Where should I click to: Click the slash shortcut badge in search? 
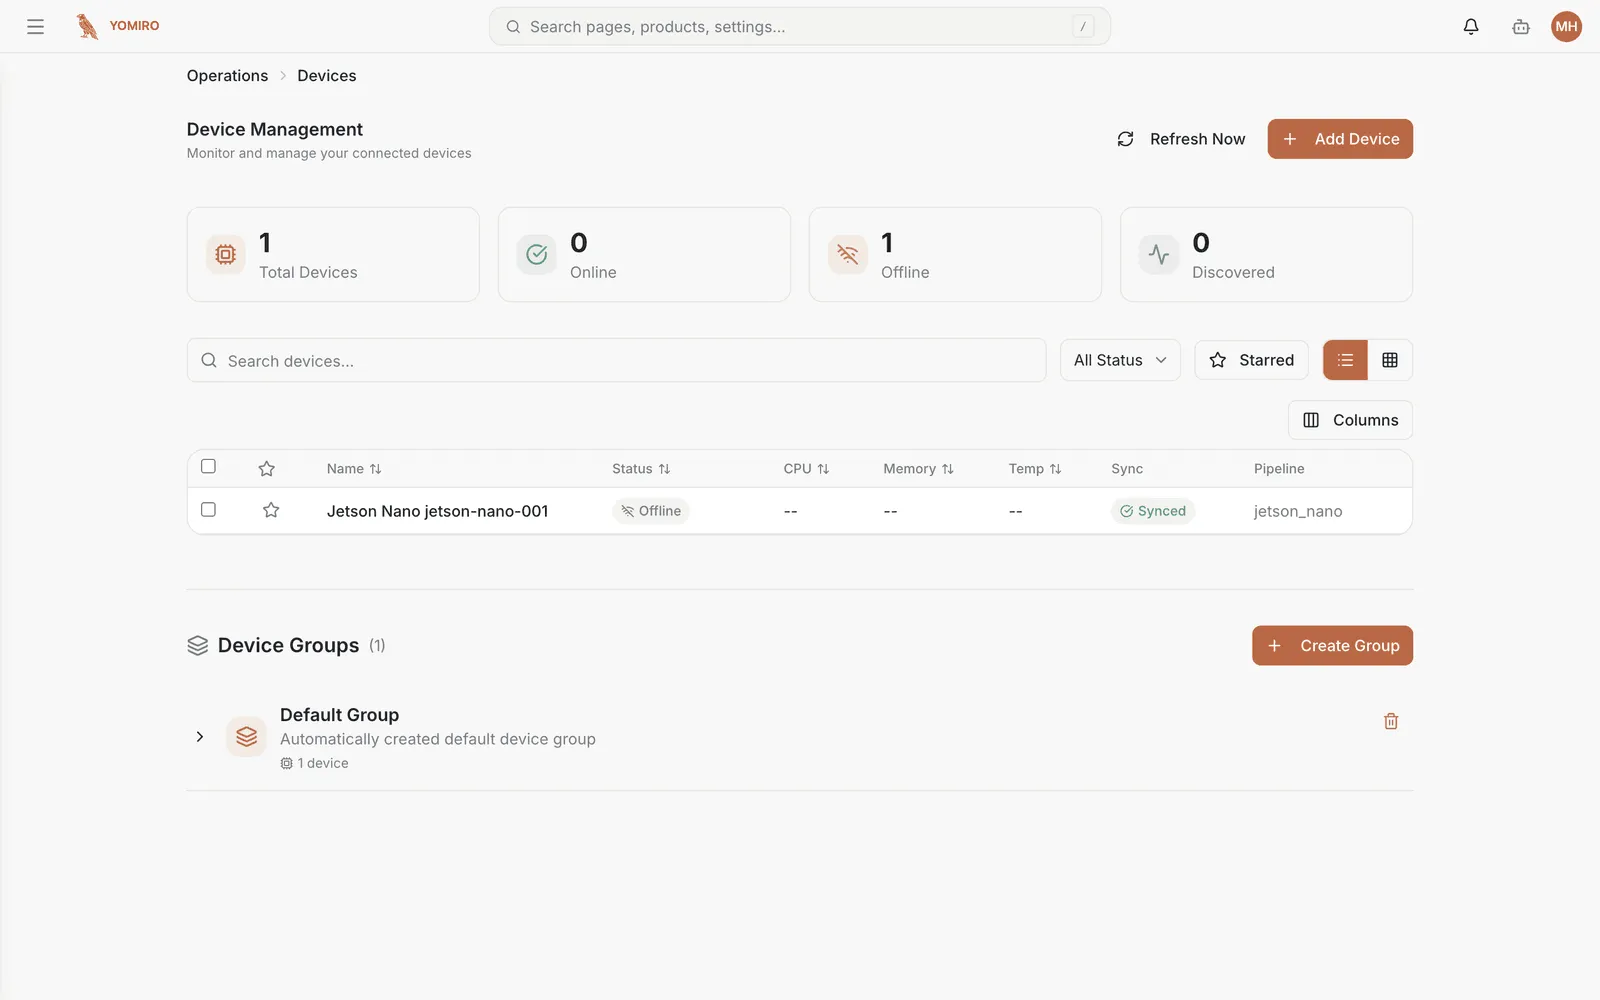[1083, 27]
